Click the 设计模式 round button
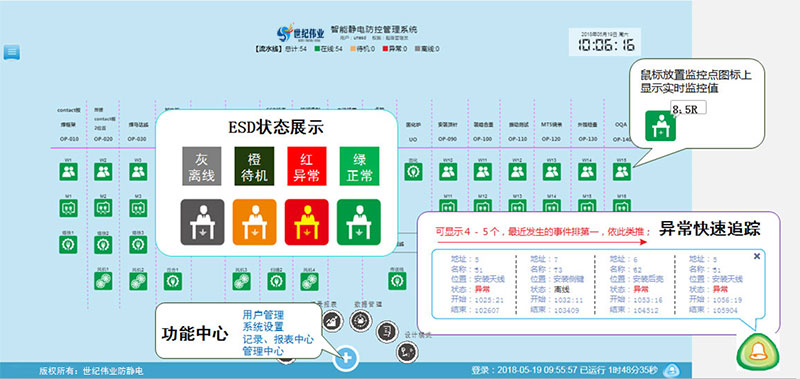This screenshot has width=800, height=379. point(407,352)
